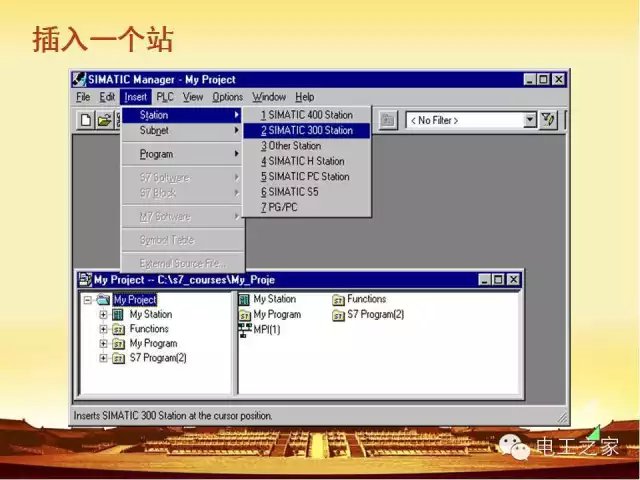This screenshot has height=480, width=640.
Task: Select Functions icon in the right pane
Action: pyautogui.click(x=338, y=299)
